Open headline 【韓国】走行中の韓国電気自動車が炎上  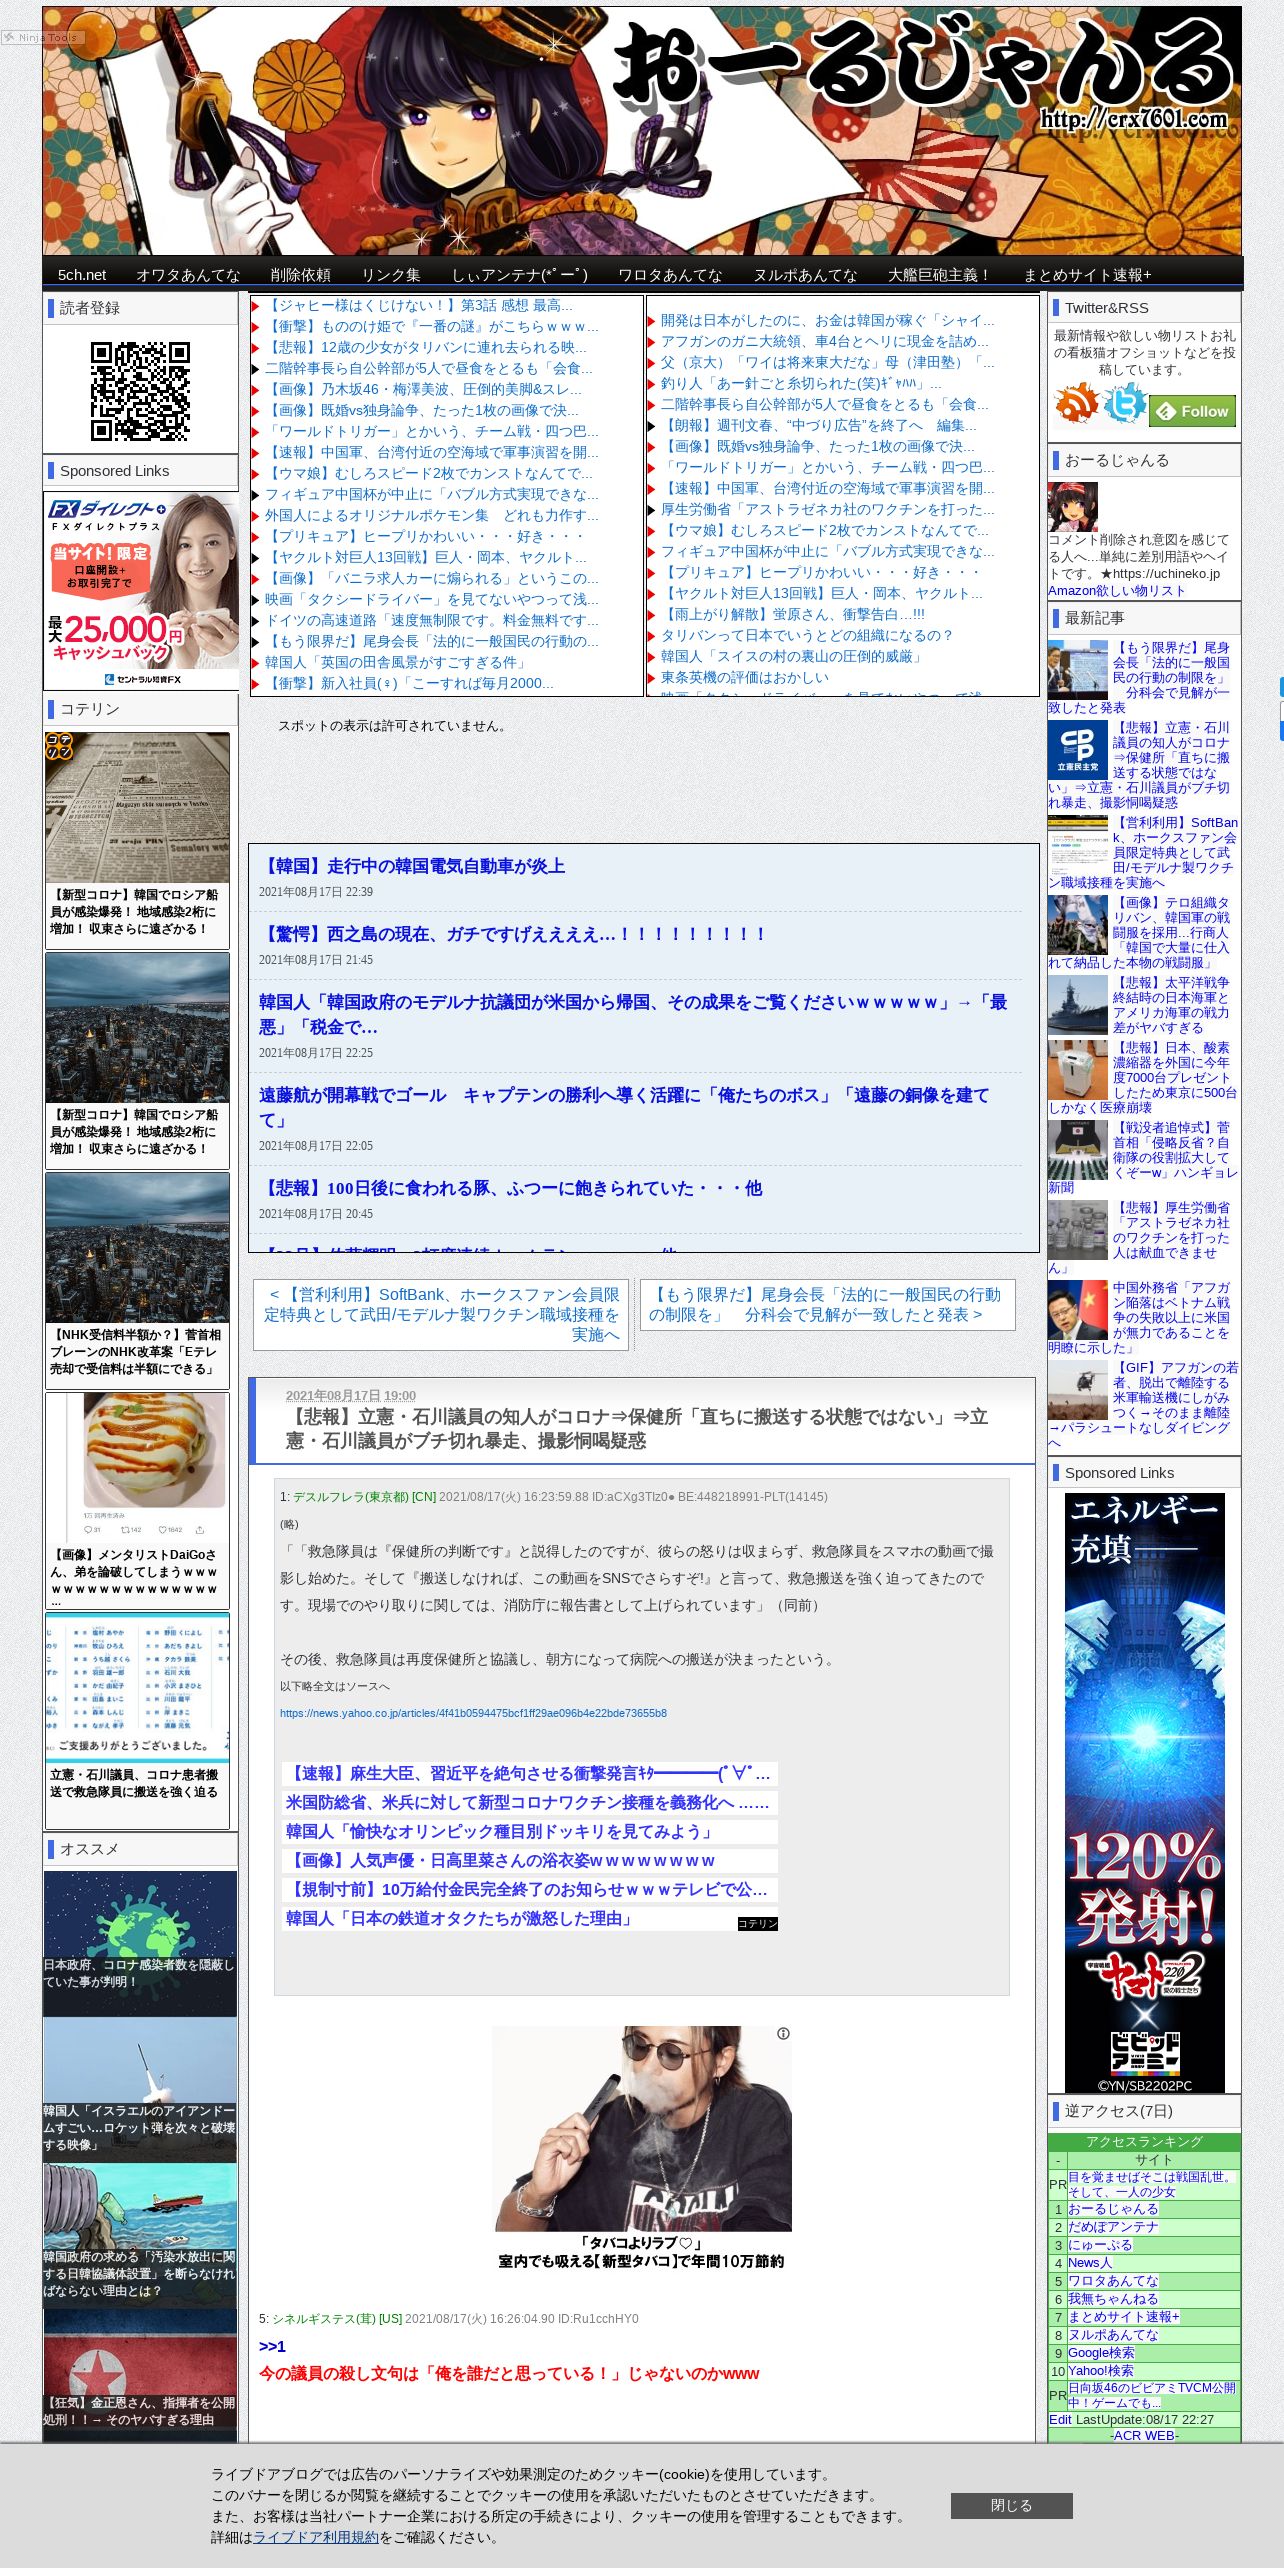[412, 866]
